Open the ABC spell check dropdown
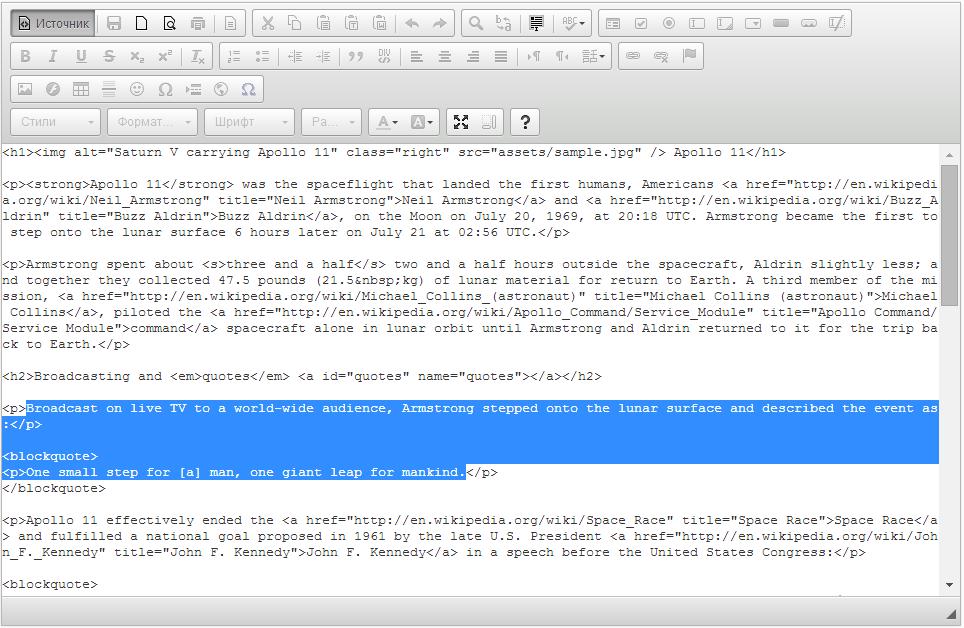The image size is (964, 628). pos(573,23)
